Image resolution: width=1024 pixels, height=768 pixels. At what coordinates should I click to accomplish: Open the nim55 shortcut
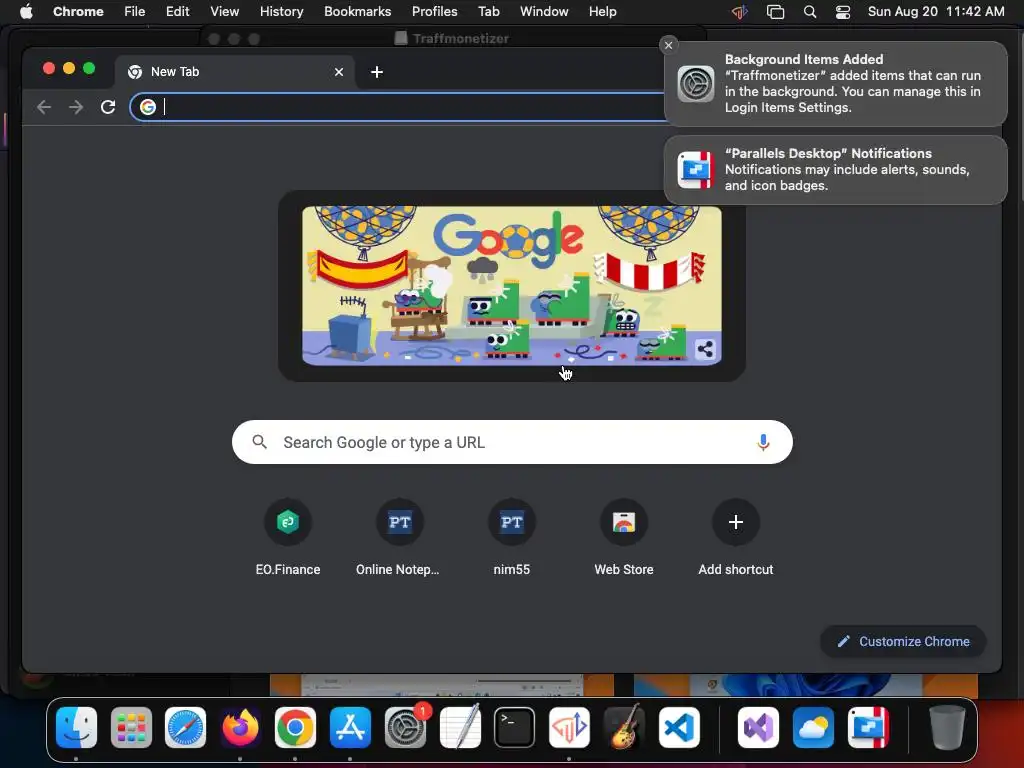pos(511,538)
